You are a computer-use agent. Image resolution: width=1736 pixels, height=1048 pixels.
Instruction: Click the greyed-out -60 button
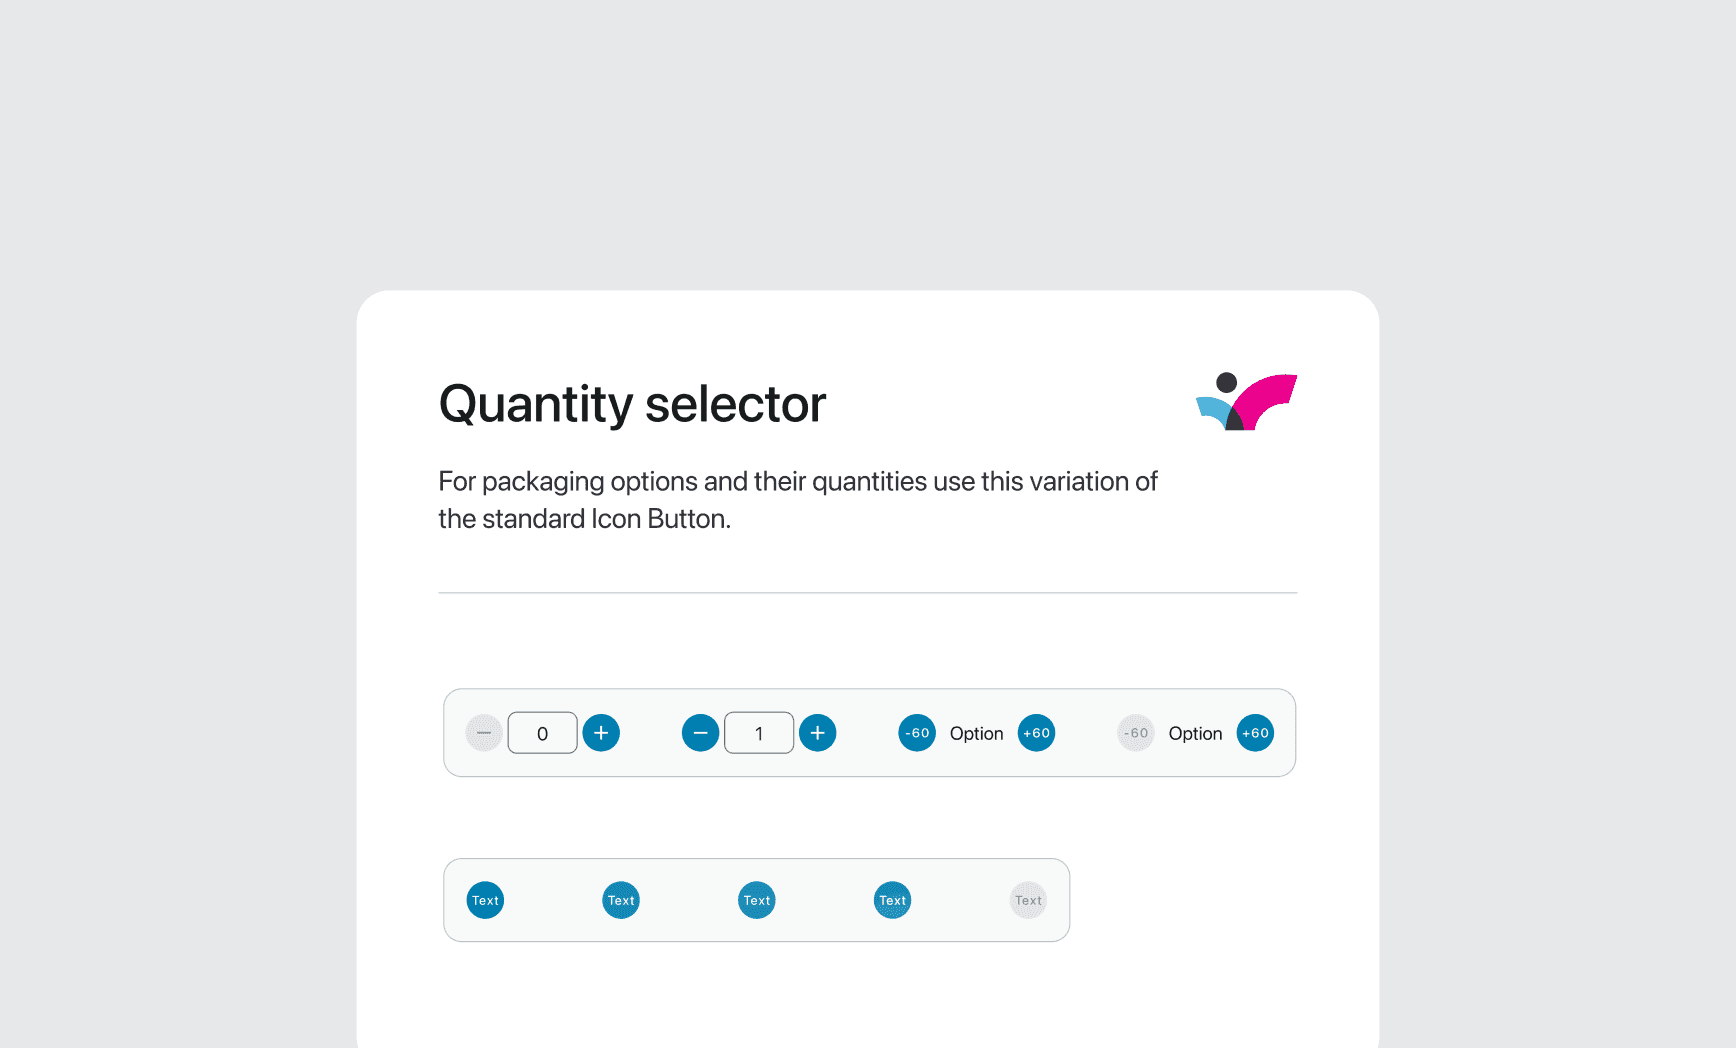(x=1136, y=733)
